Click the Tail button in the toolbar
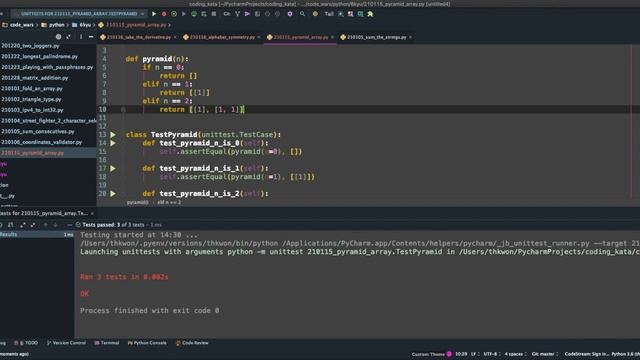 tap(329, 14)
